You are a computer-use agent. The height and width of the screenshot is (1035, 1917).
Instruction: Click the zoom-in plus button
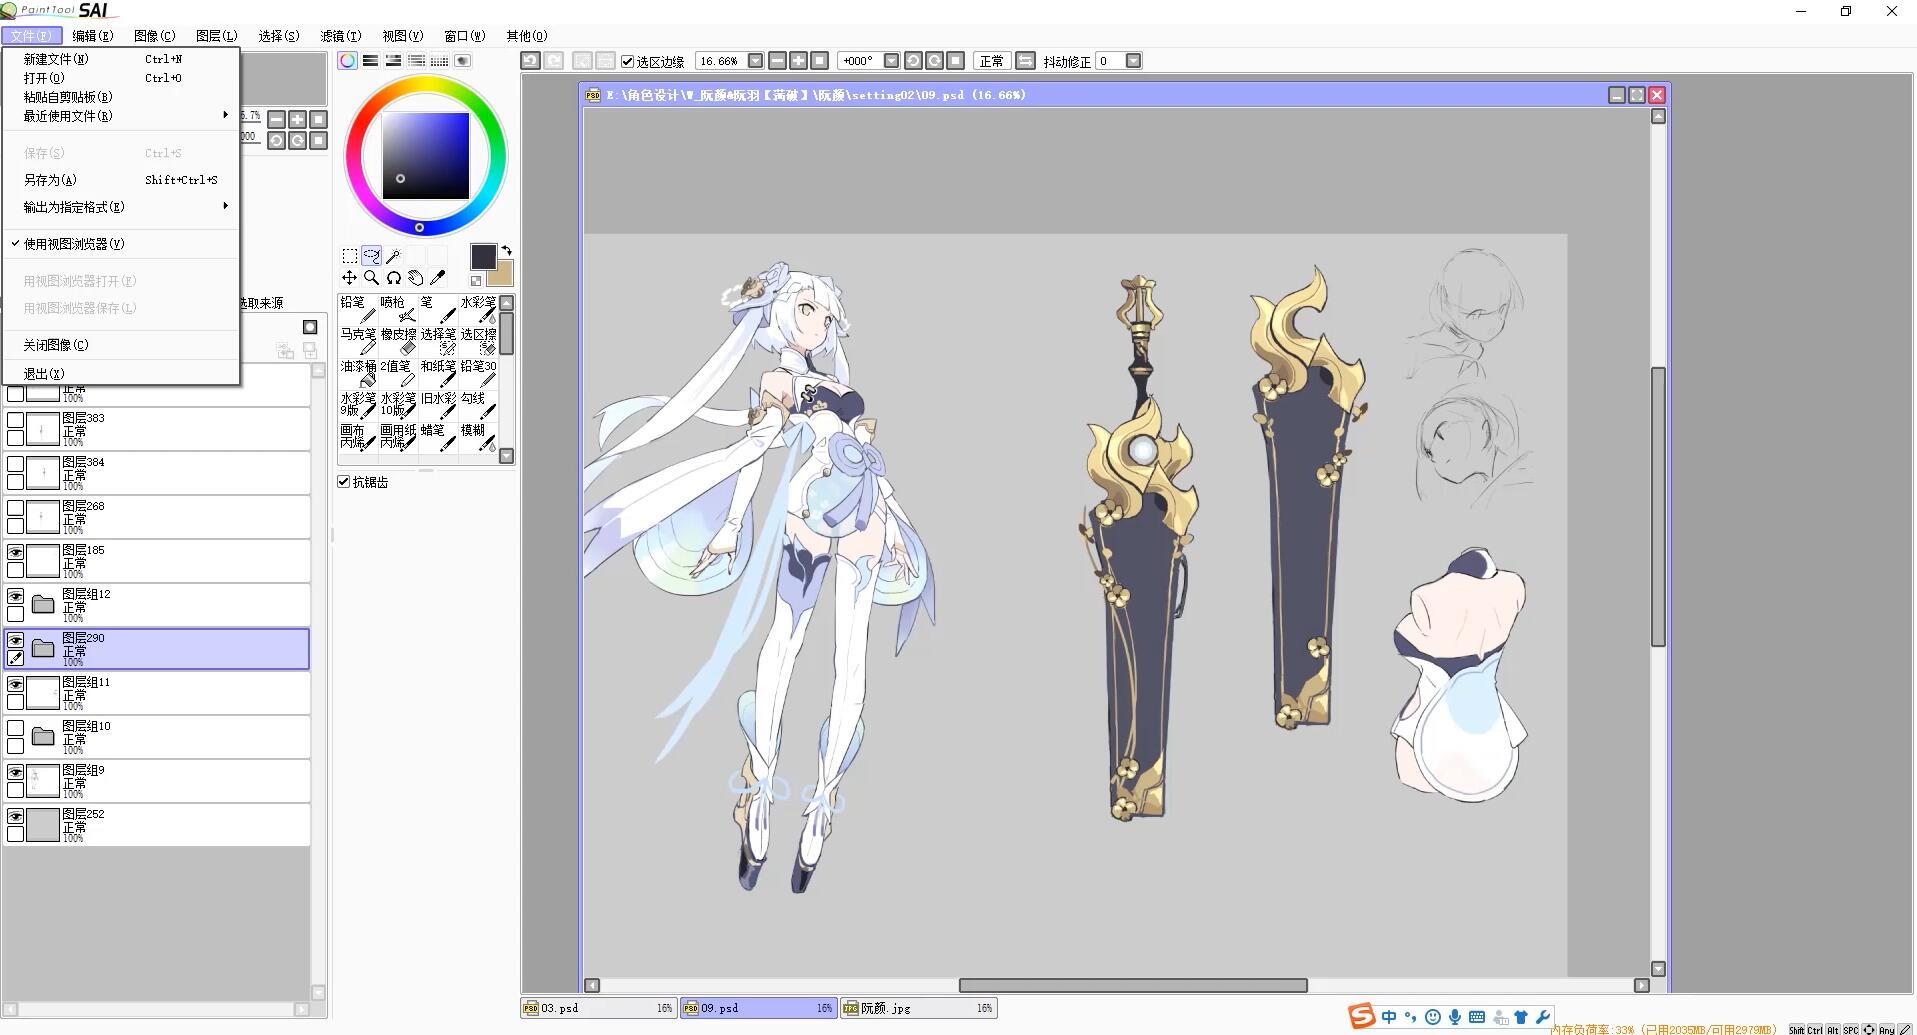798,61
